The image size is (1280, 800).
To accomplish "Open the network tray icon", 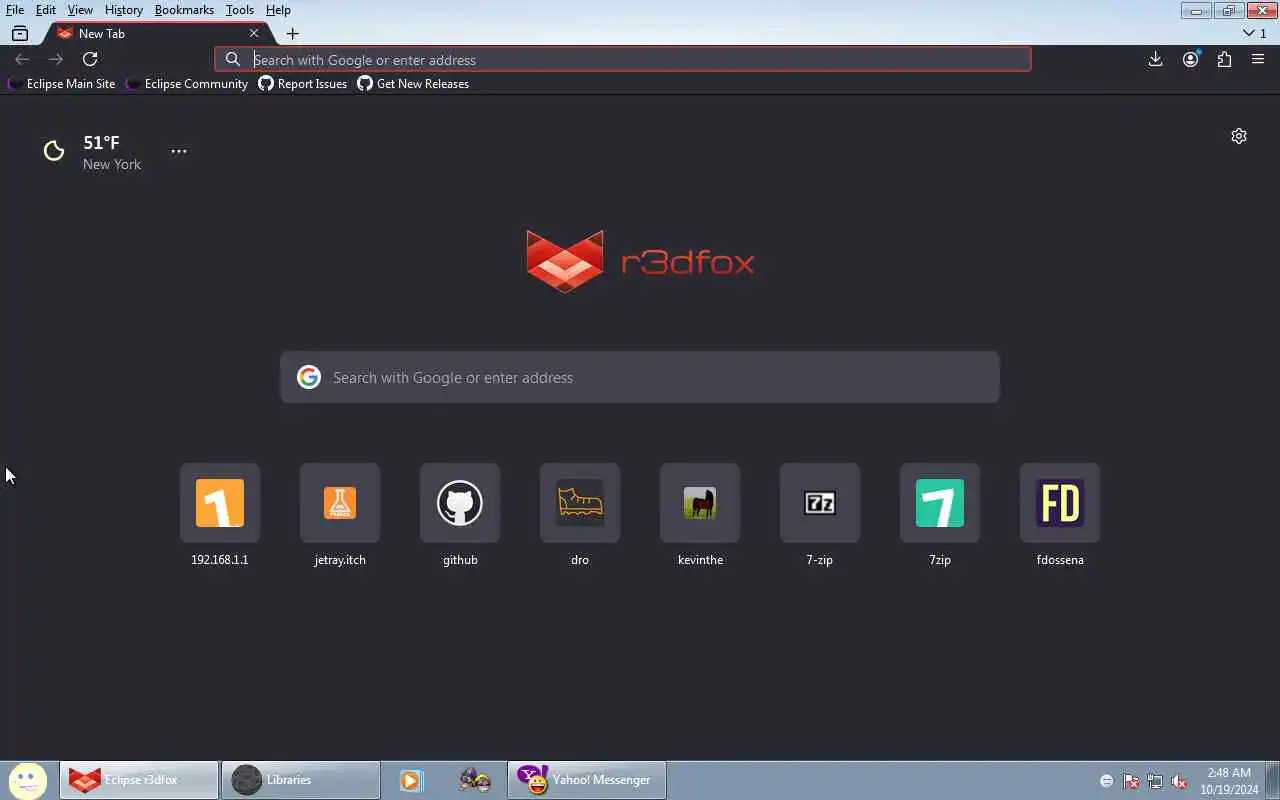I will 1155,781.
